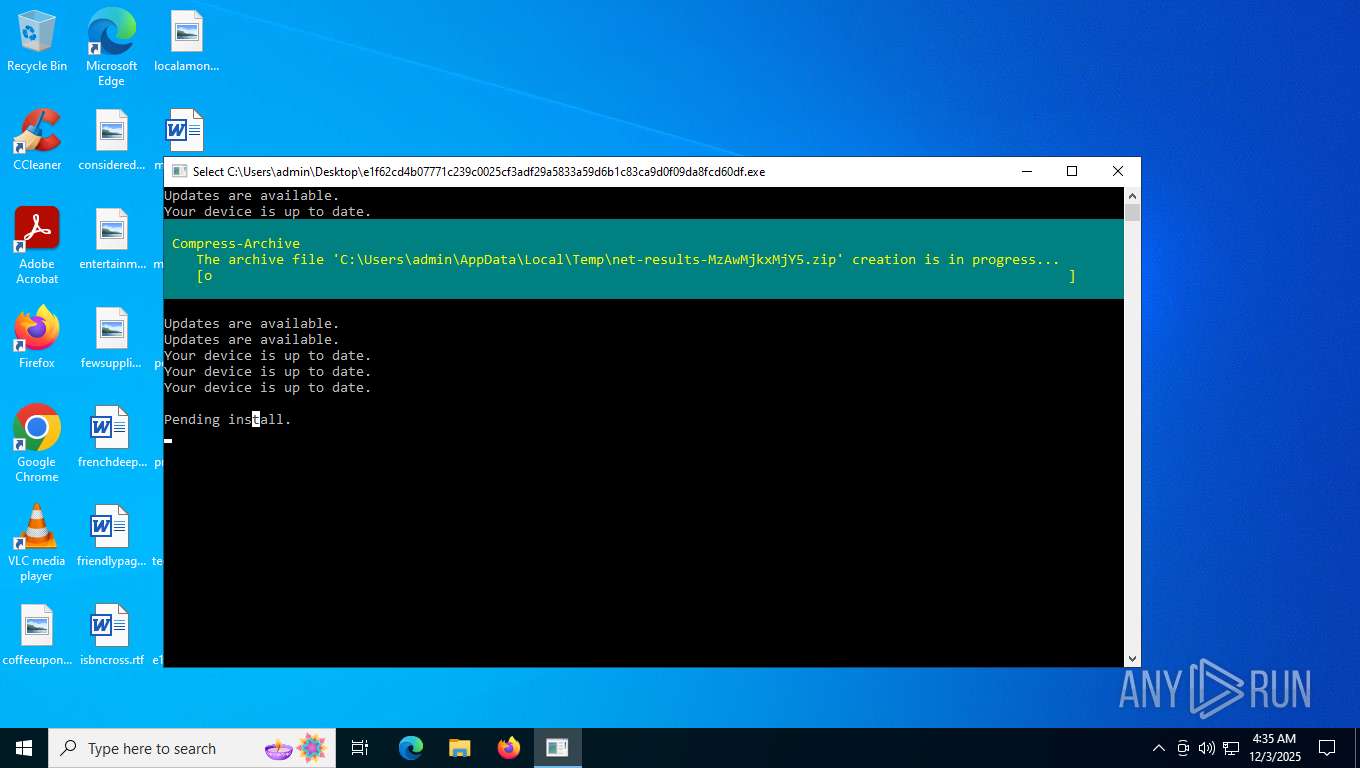Viewport: 1360px width, 768px height.
Task: Open the Recycle Bin desktop icon
Action: [37, 42]
